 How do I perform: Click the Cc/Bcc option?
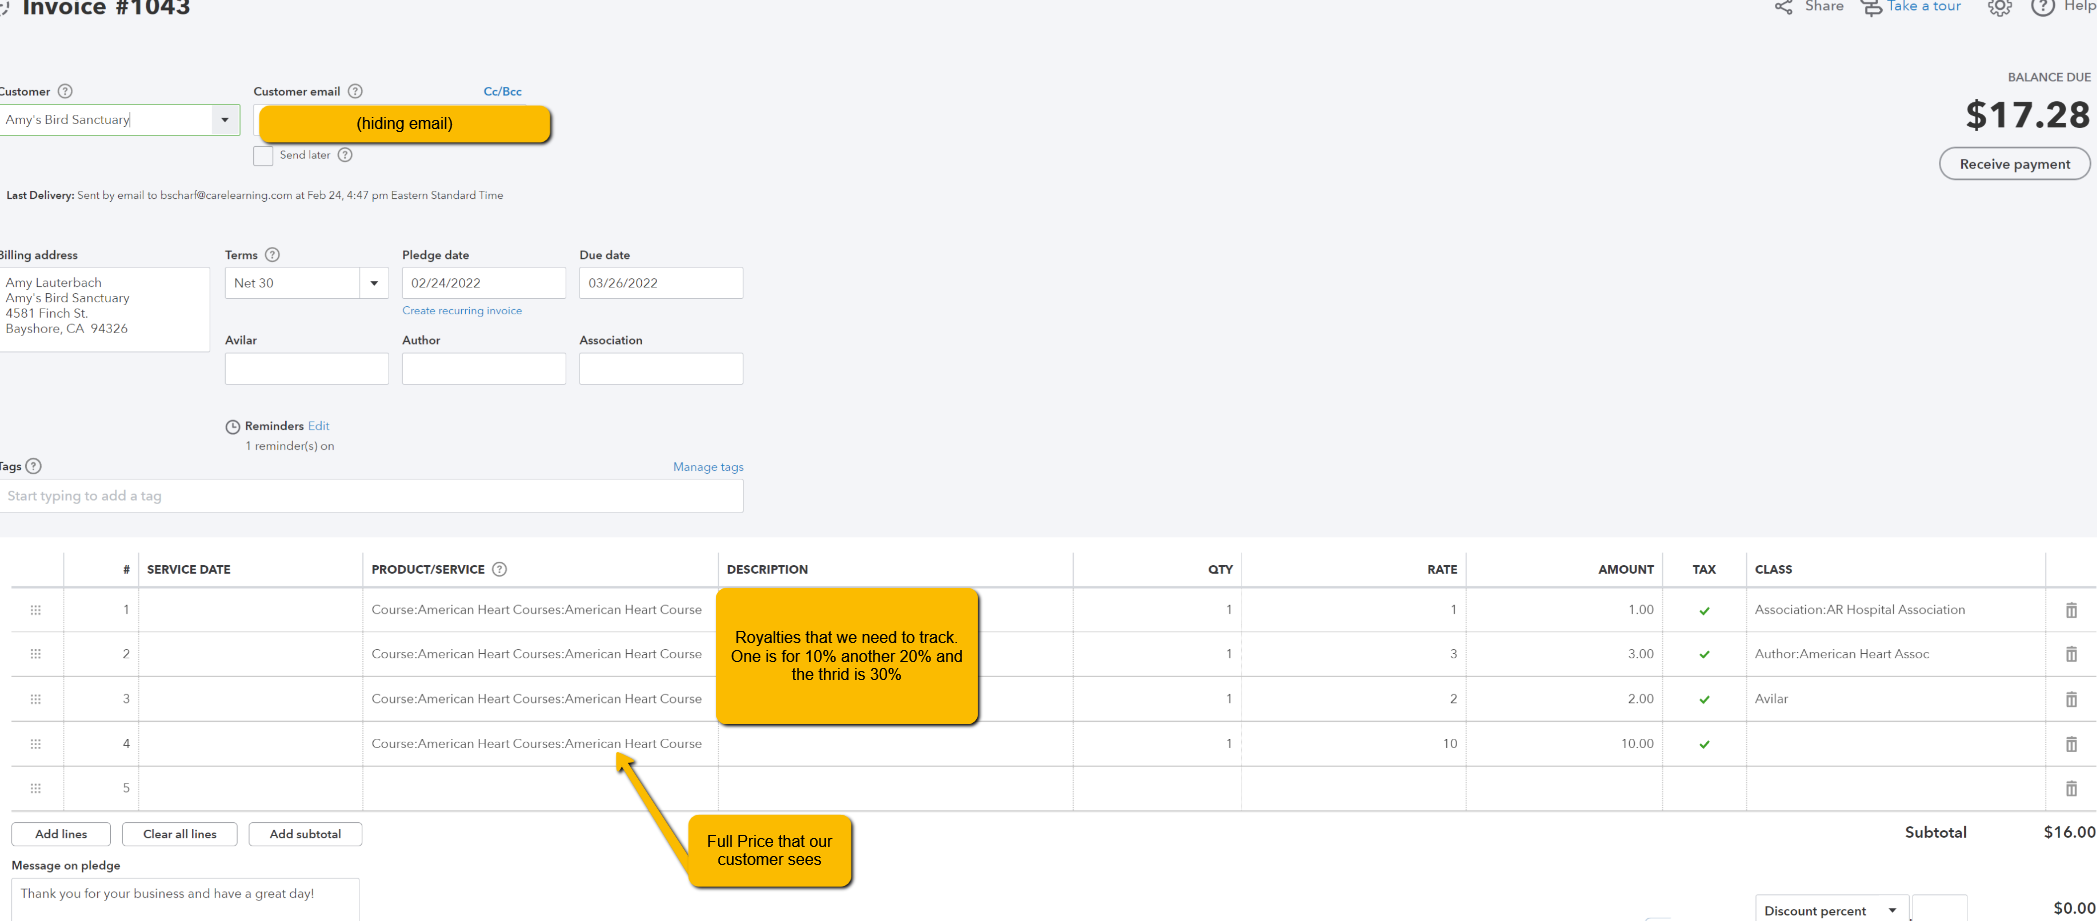[x=503, y=91]
